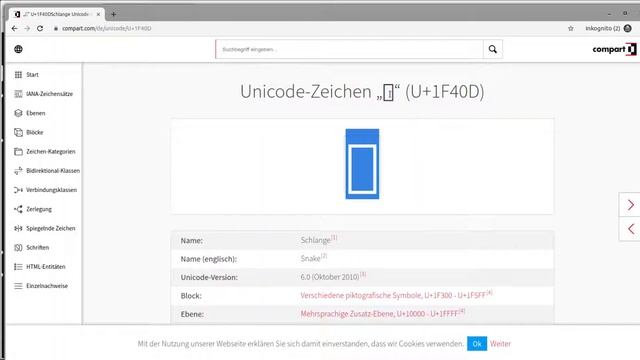Click the Einzelnachweise lines icon
Image resolution: width=640 pixels, height=360 pixels.
[18, 286]
